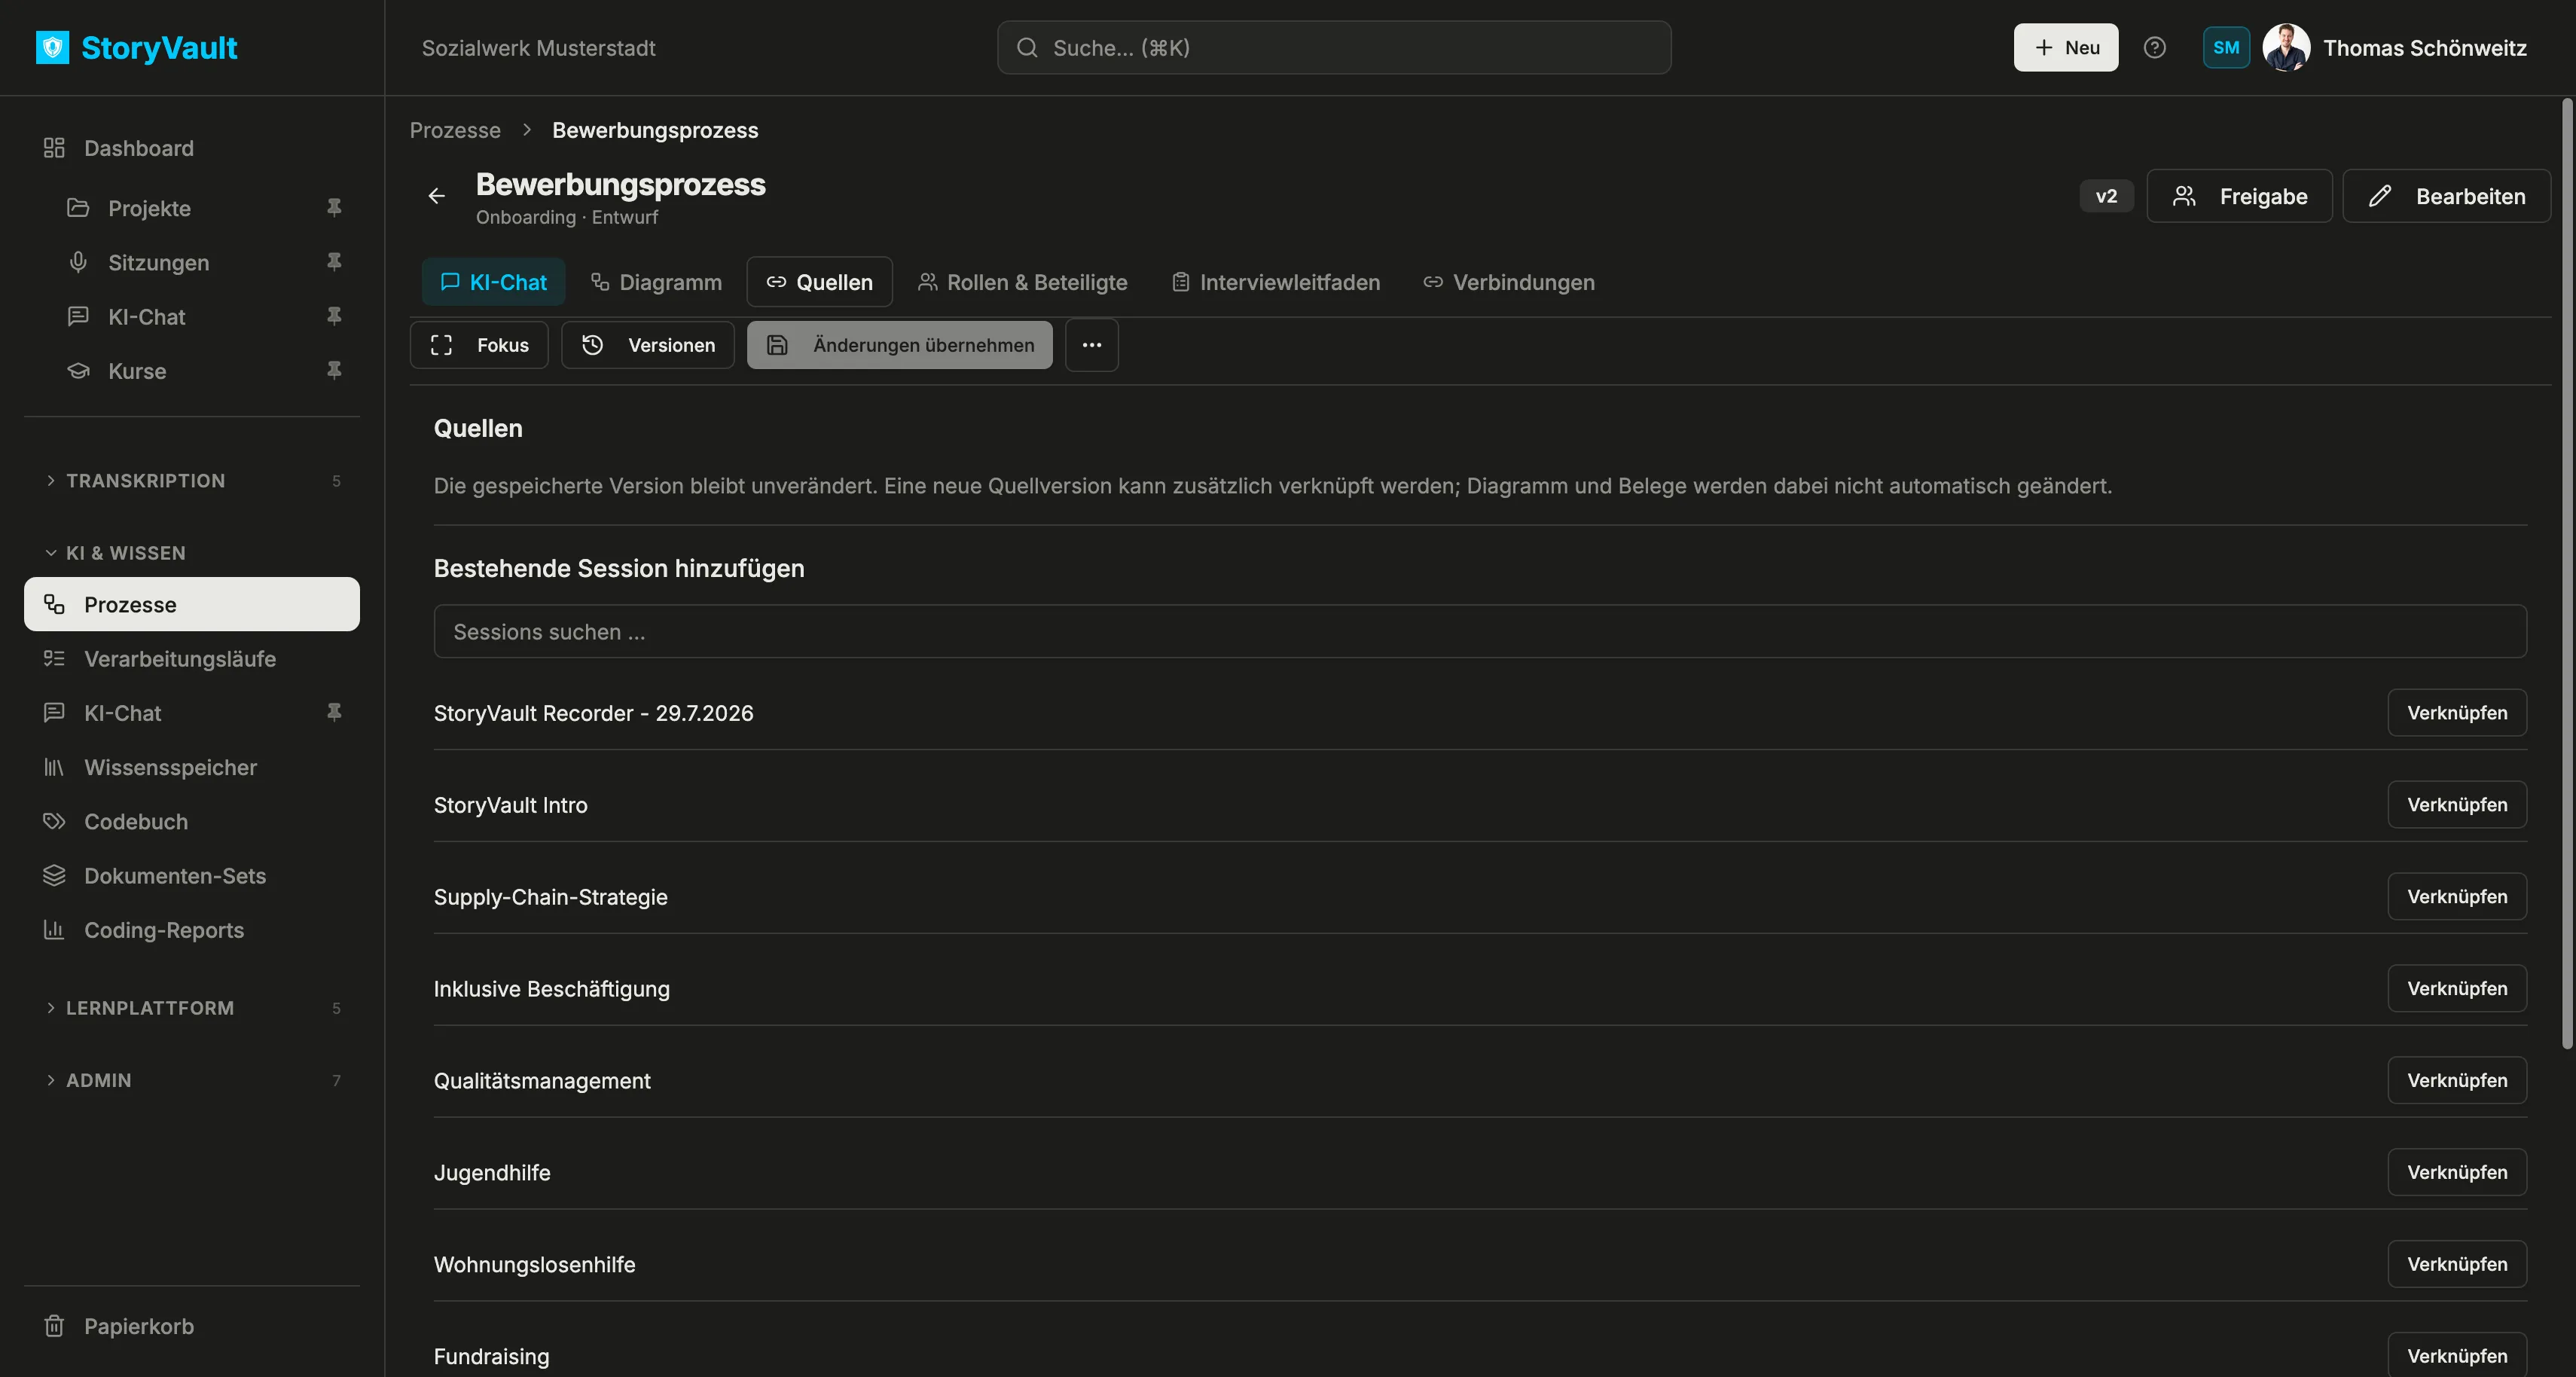Open the Papierkorb trash
Viewport: 2576px width, 1377px height.
tap(192, 1326)
